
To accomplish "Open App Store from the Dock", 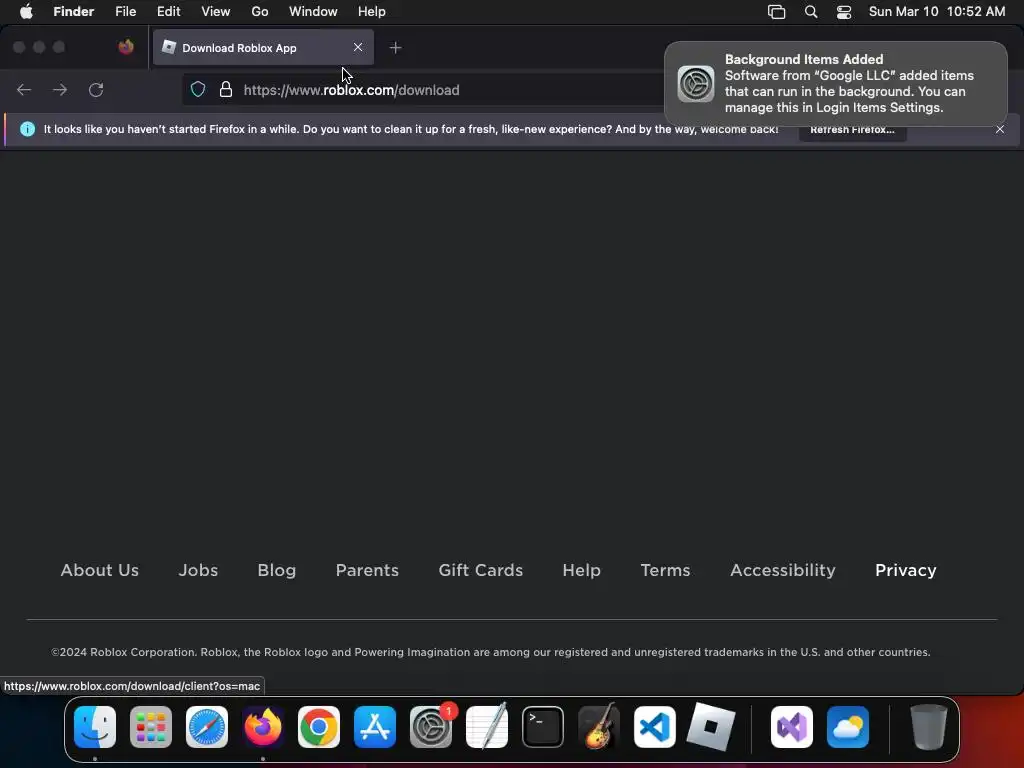I will pos(375,727).
